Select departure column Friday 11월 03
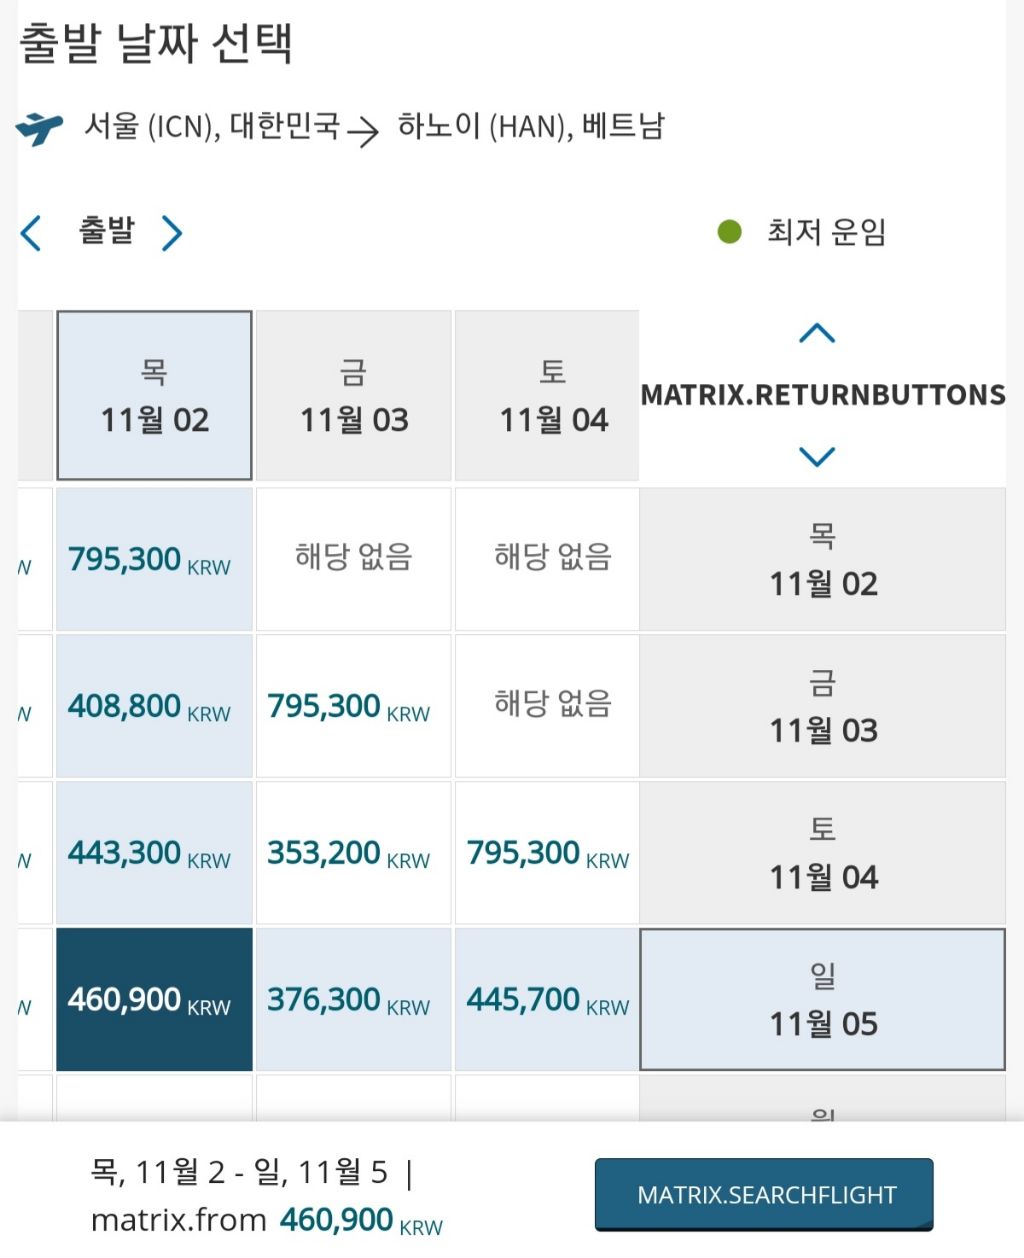 tap(354, 396)
